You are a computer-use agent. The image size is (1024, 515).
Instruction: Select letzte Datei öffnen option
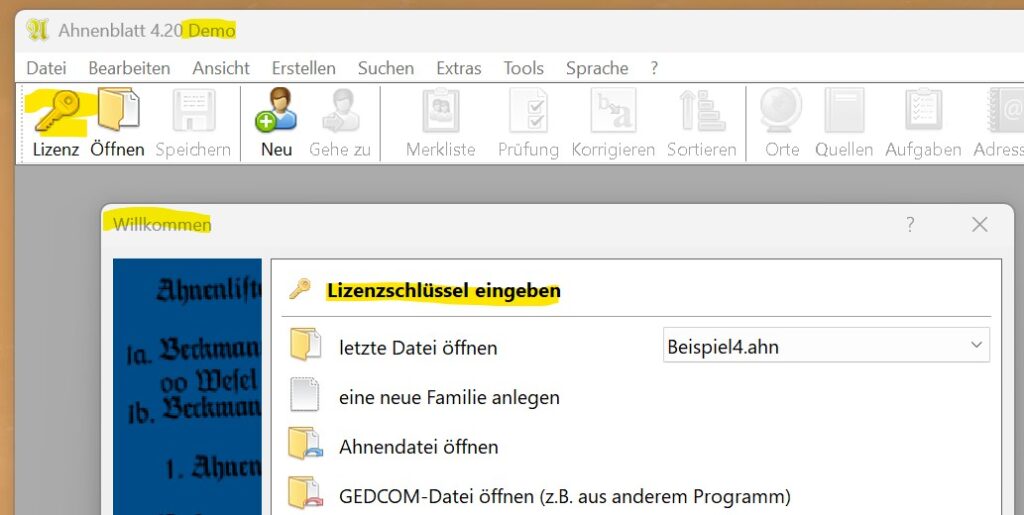coord(418,347)
